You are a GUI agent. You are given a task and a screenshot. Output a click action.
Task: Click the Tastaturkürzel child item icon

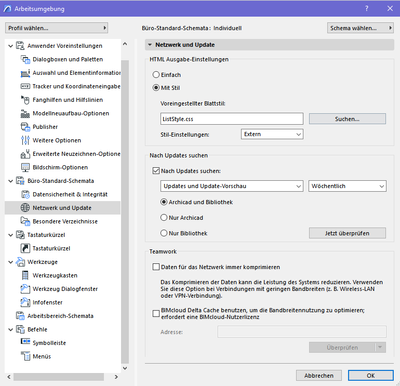25,248
